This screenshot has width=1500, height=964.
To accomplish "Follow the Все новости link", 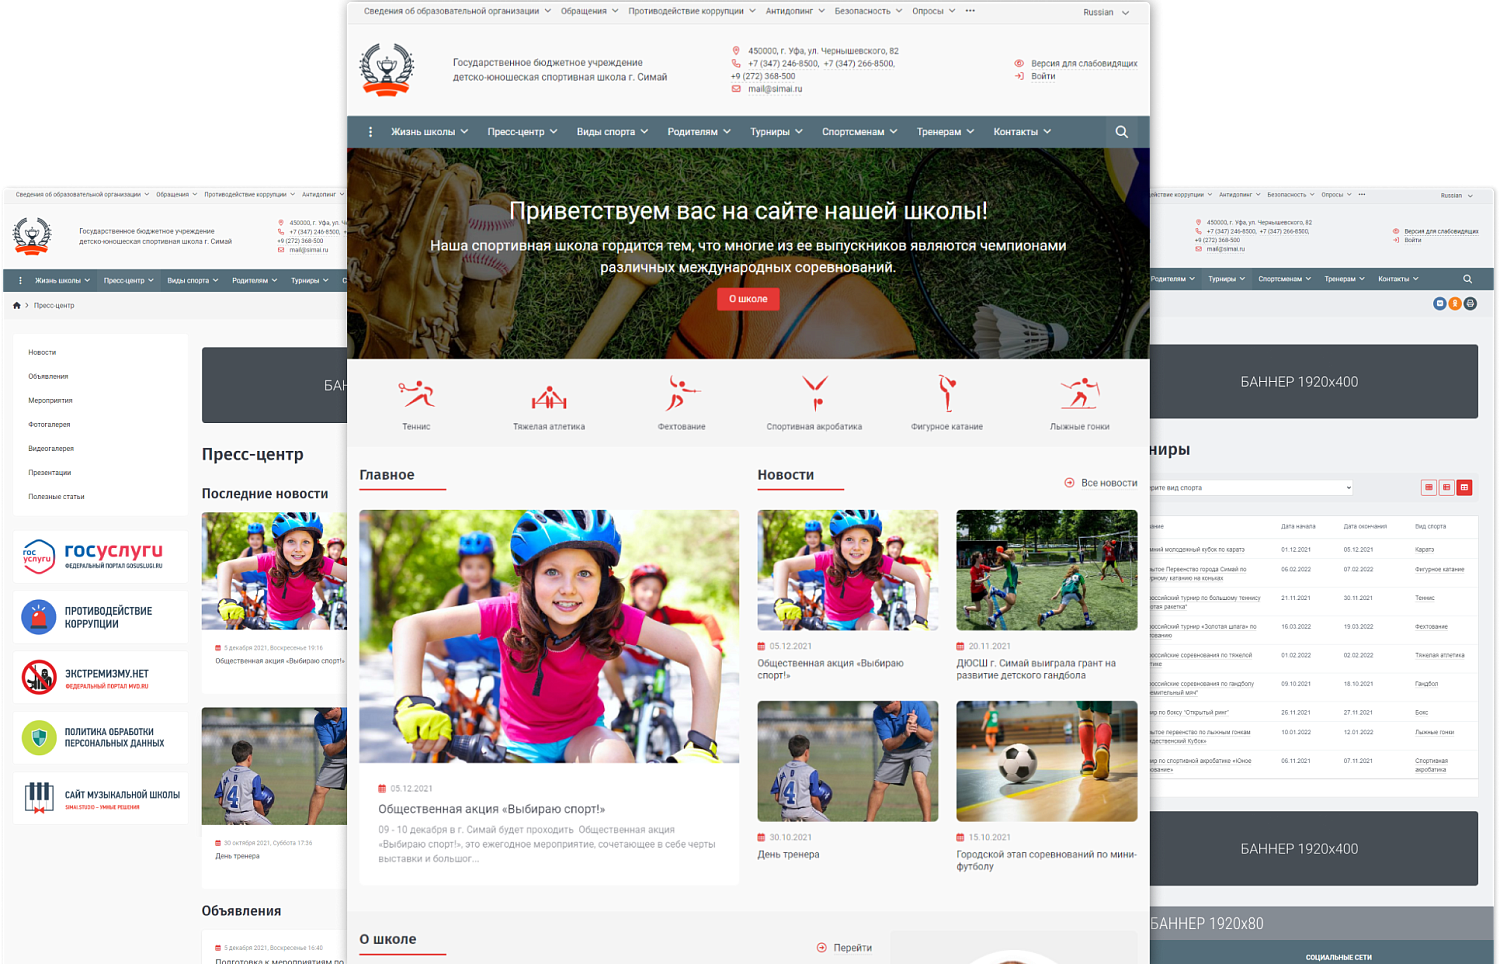I will (1101, 483).
